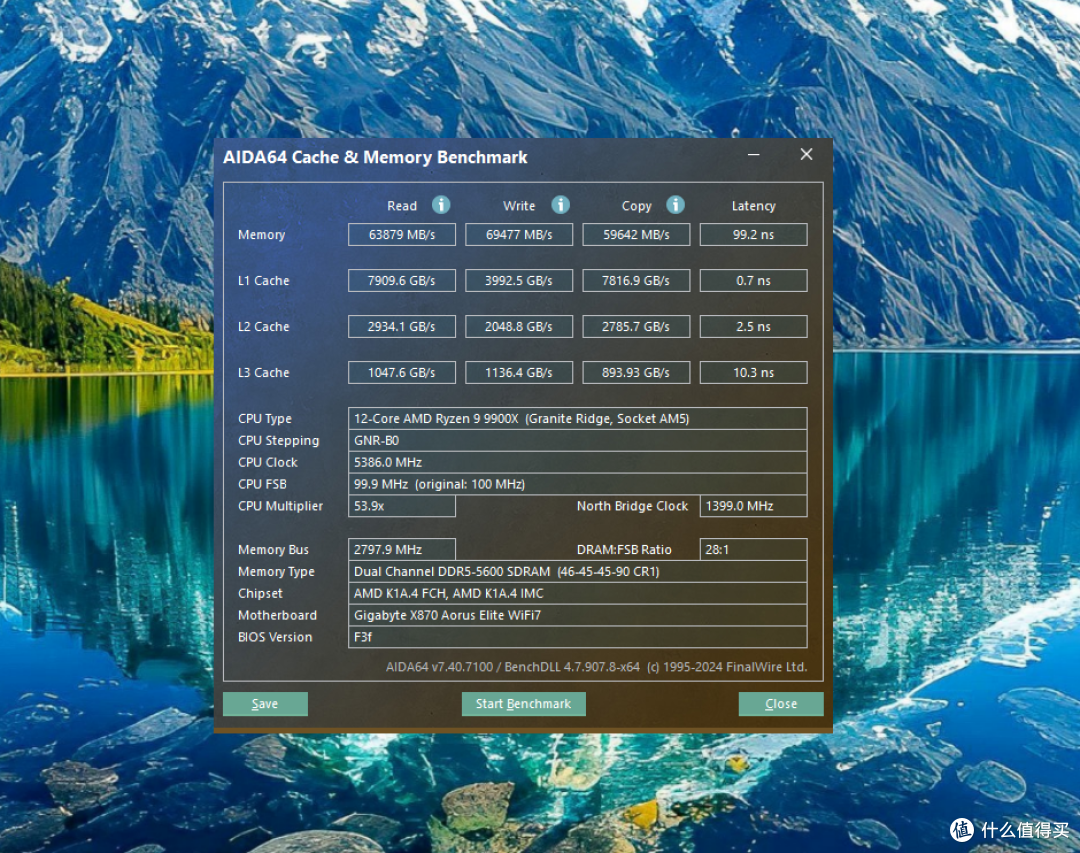Click Chipset field AMD K1A.4 FCH
This screenshot has width=1080, height=853.
(x=577, y=593)
